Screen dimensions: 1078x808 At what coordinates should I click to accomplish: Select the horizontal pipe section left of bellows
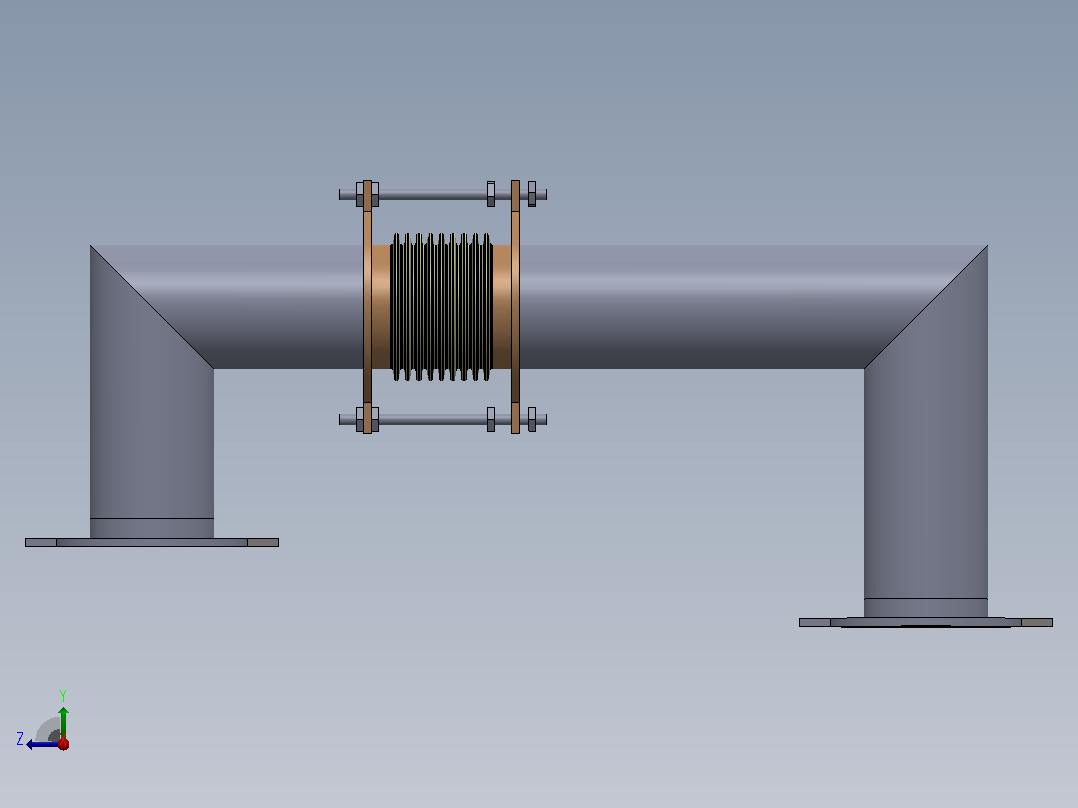pos(275,307)
